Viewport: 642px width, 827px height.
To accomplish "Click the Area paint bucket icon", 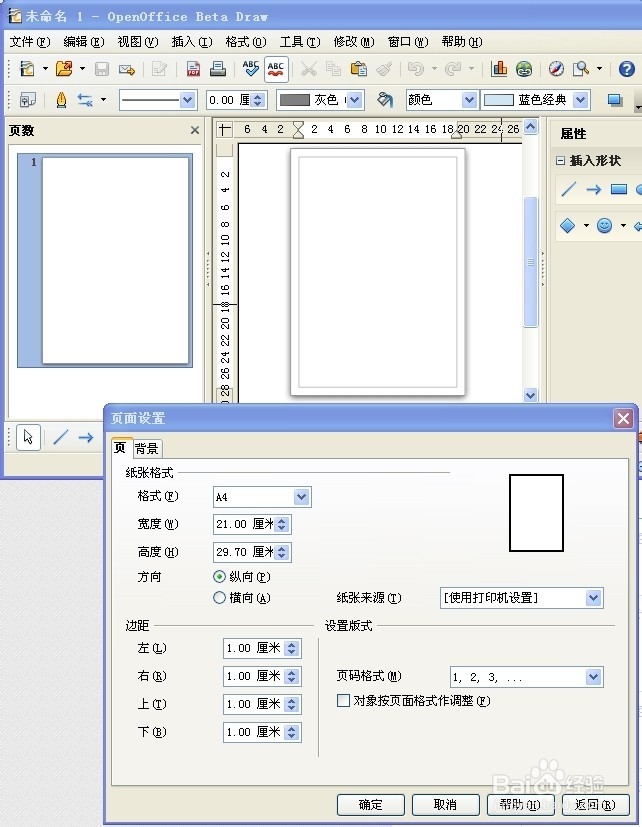I will coord(385,100).
